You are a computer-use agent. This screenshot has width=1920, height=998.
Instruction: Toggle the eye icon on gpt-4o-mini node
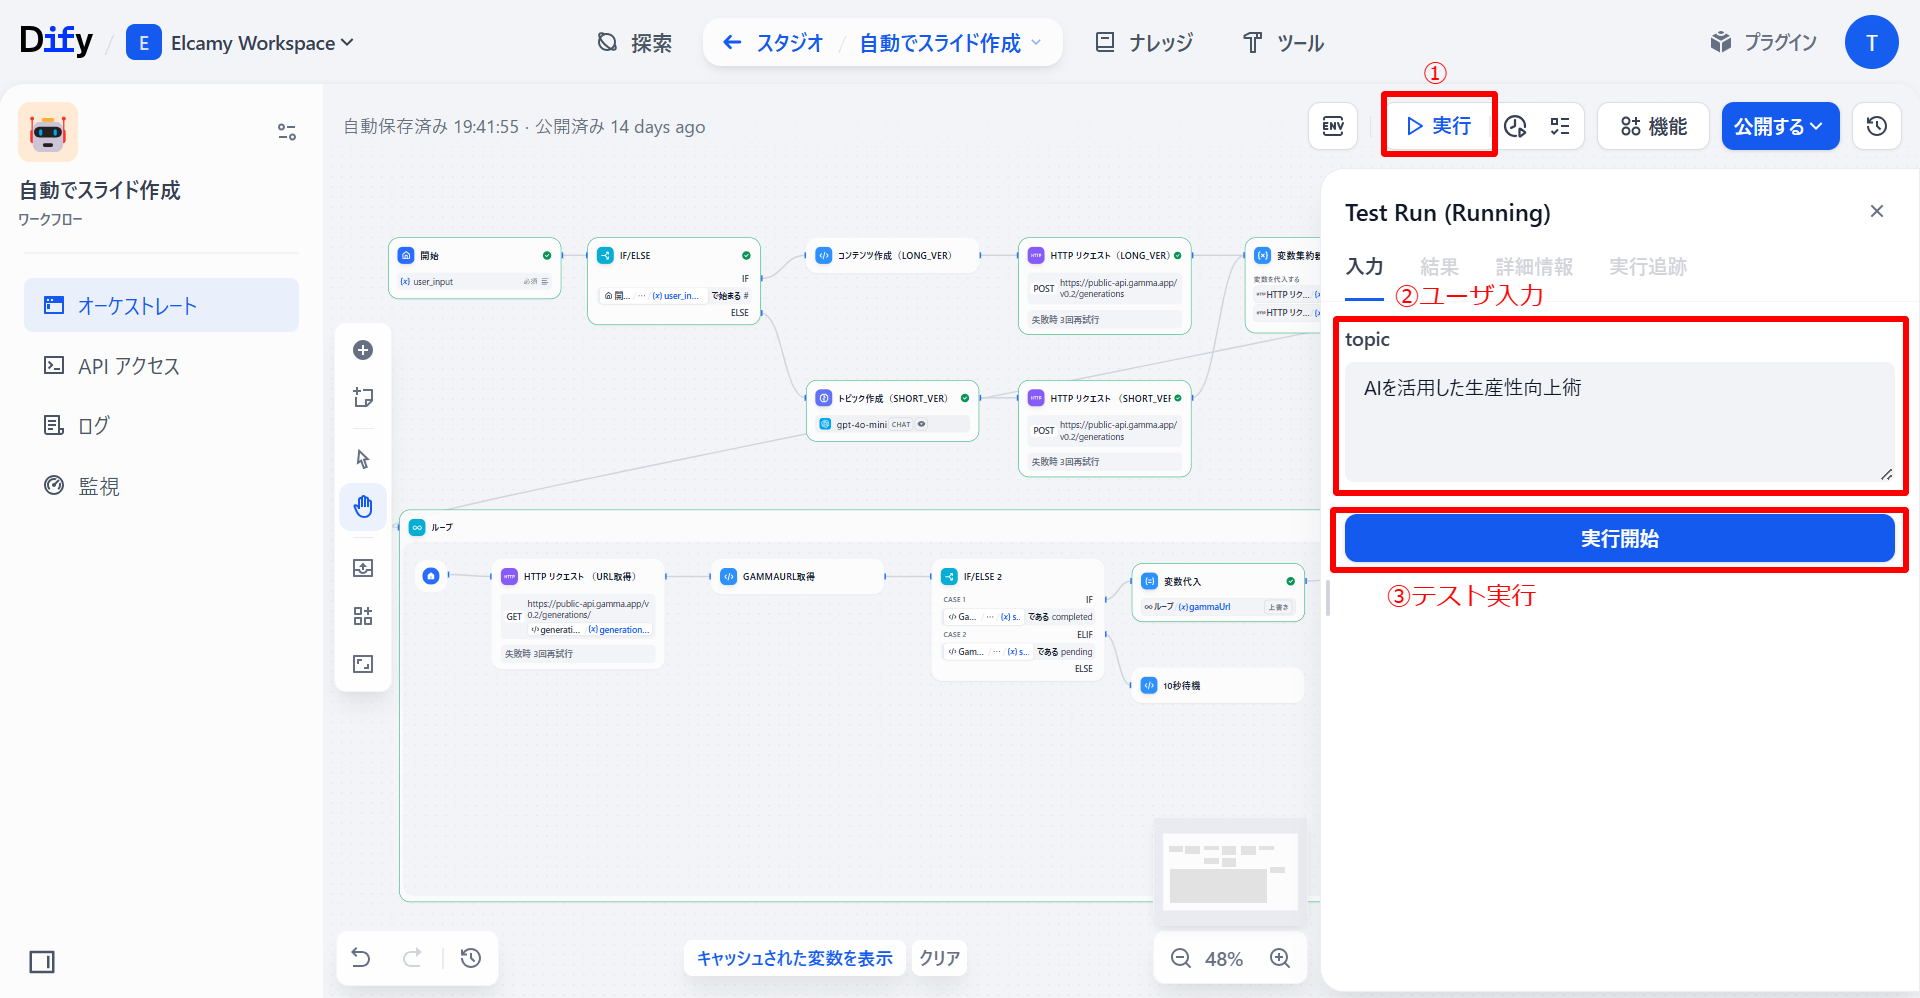tap(922, 424)
